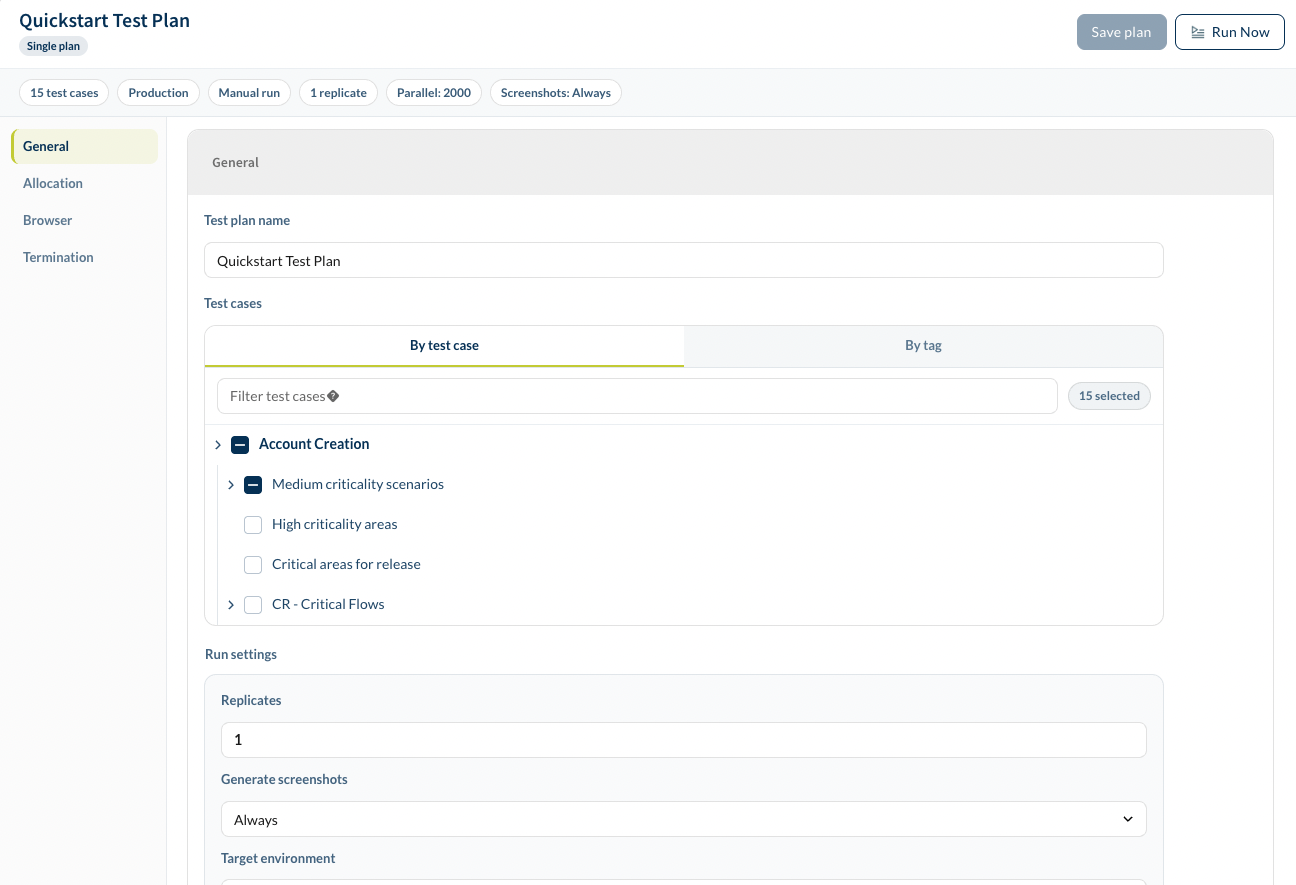Select the Critical areas for release label
This screenshot has width=1296, height=885.
[x=346, y=564]
